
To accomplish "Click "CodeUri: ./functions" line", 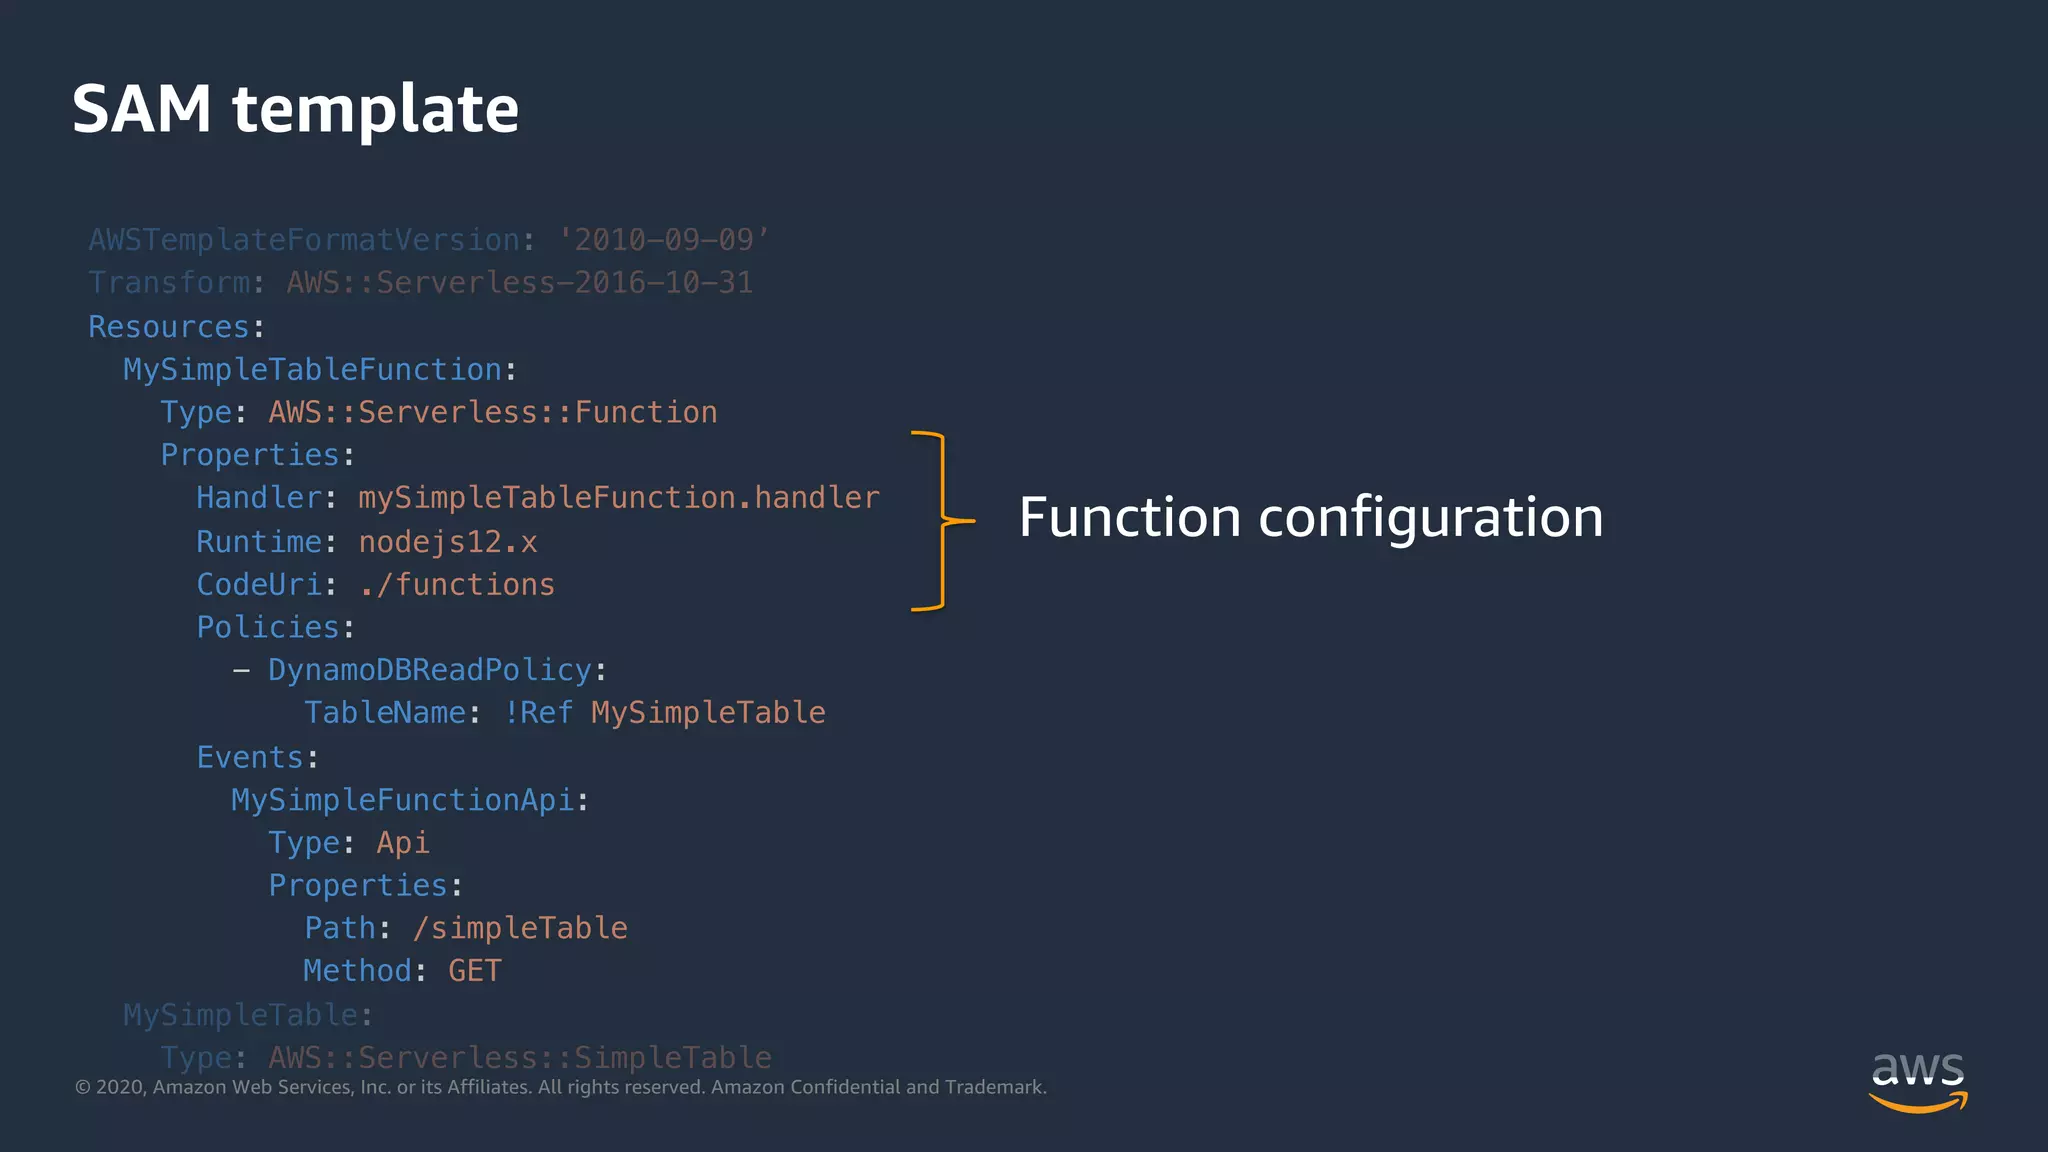I will 376,585.
